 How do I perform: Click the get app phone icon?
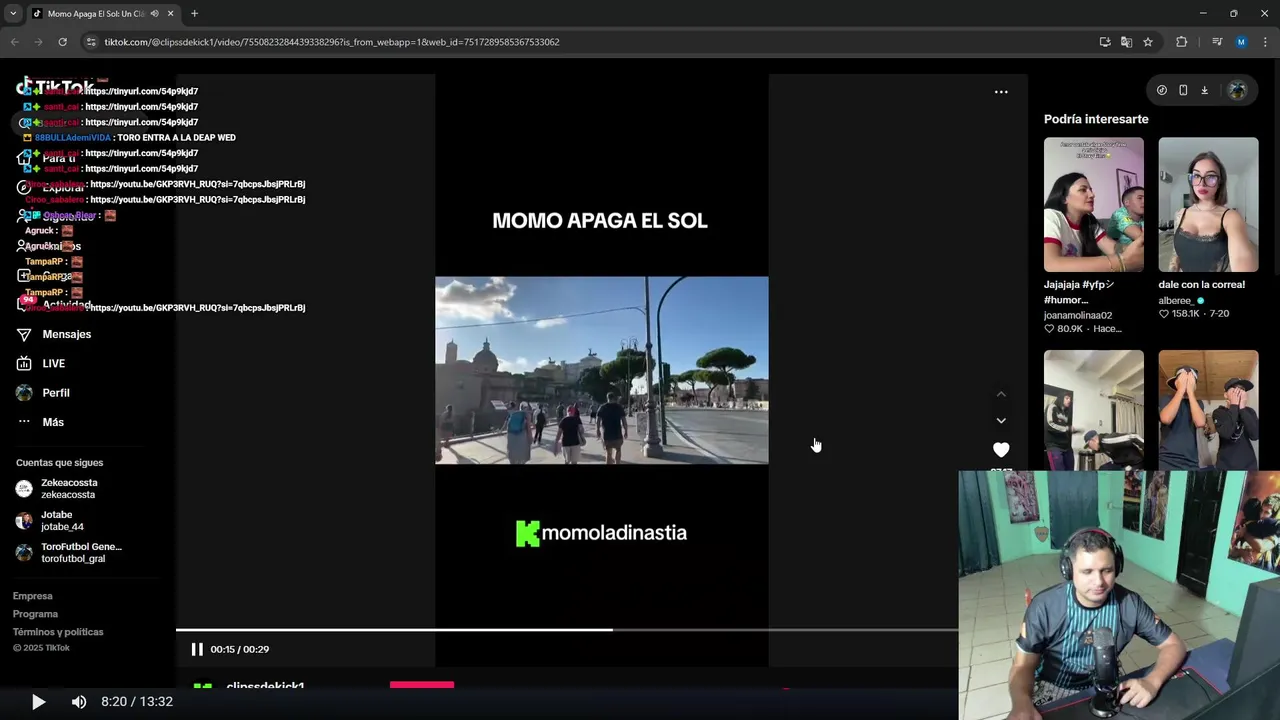pos(1183,90)
